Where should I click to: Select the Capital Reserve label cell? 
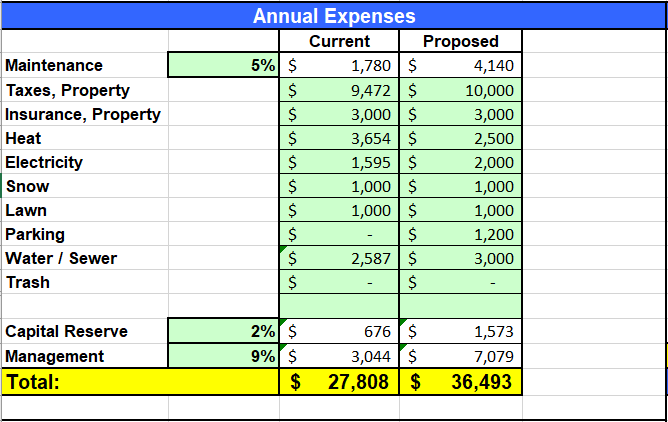85,331
